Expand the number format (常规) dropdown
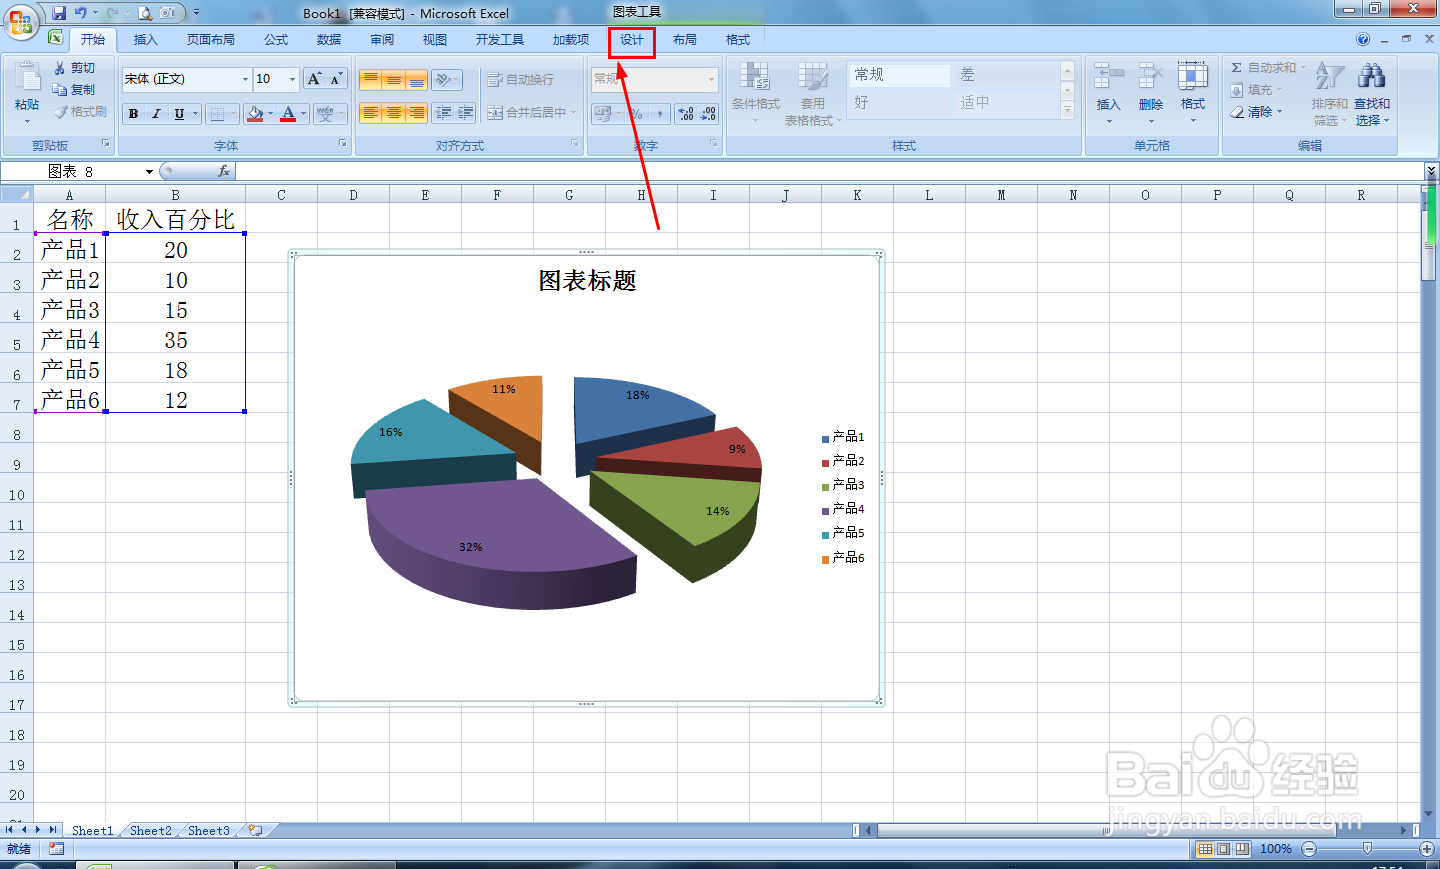 pos(713,78)
